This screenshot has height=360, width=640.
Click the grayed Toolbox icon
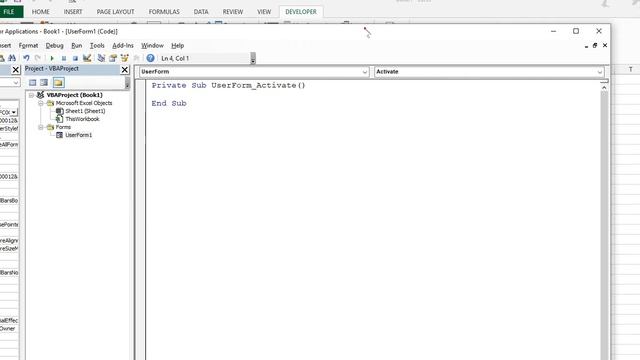(136, 58)
